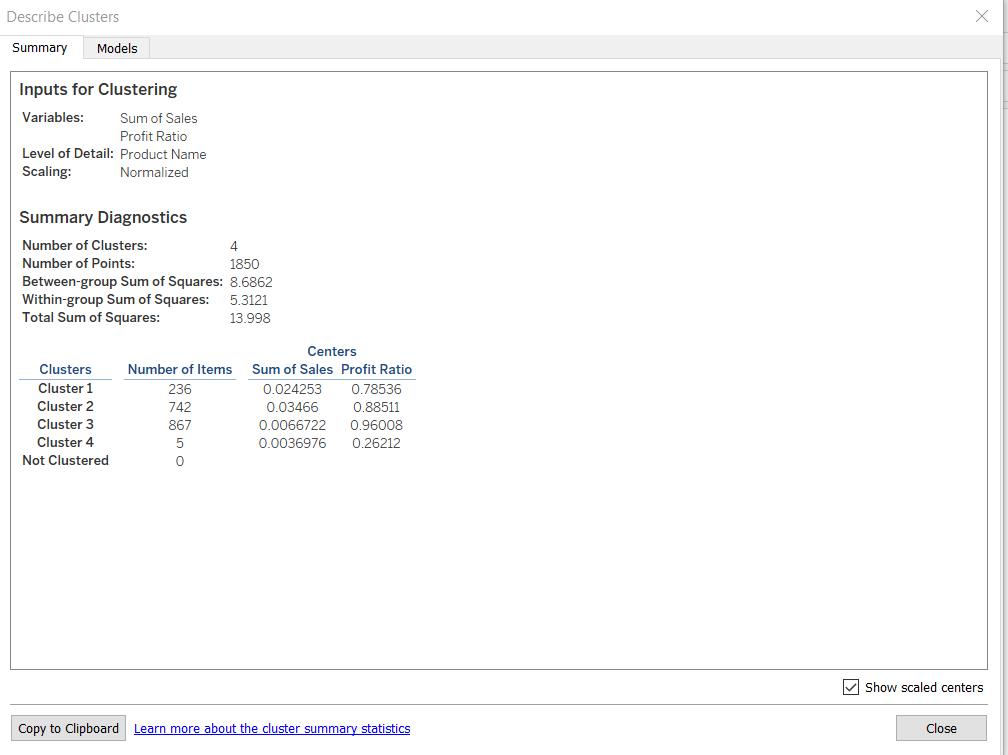Click the Inputs for Clustering heading
1008x755 pixels.
point(98,90)
